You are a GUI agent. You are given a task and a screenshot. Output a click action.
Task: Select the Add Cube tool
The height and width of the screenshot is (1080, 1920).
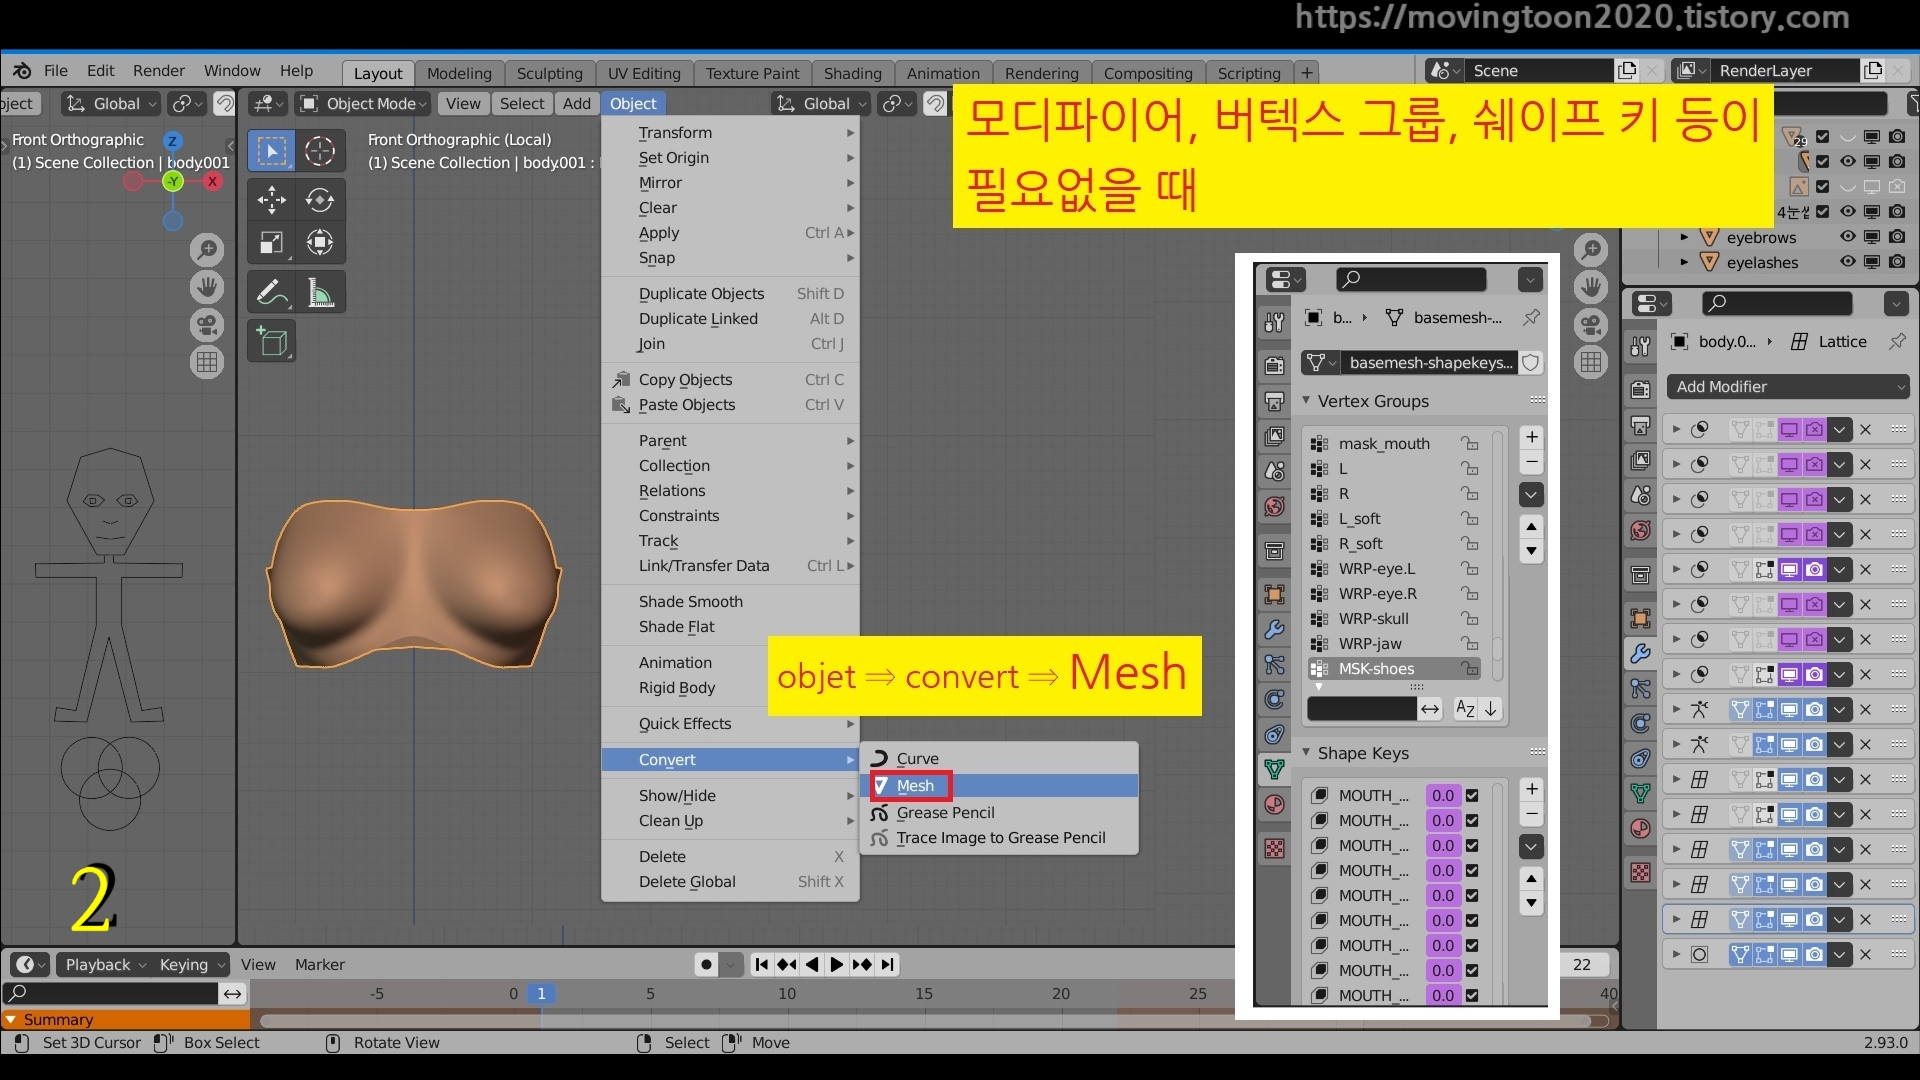(271, 341)
